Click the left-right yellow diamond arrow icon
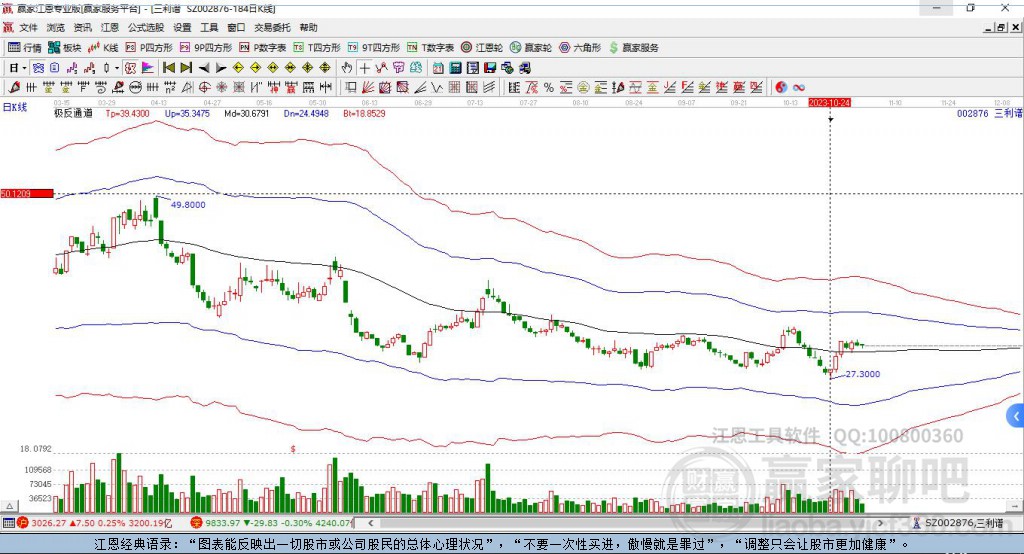The image size is (1024, 554). pos(273,68)
